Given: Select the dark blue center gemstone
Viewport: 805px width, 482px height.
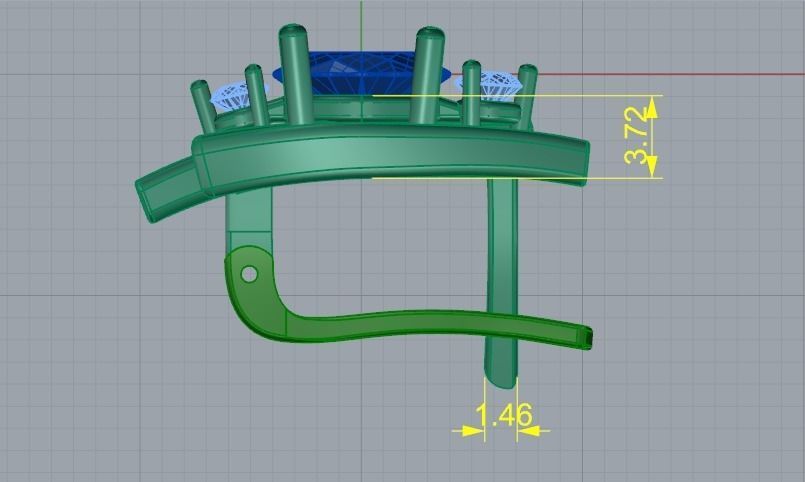Looking at the screenshot, I should coord(362,72).
